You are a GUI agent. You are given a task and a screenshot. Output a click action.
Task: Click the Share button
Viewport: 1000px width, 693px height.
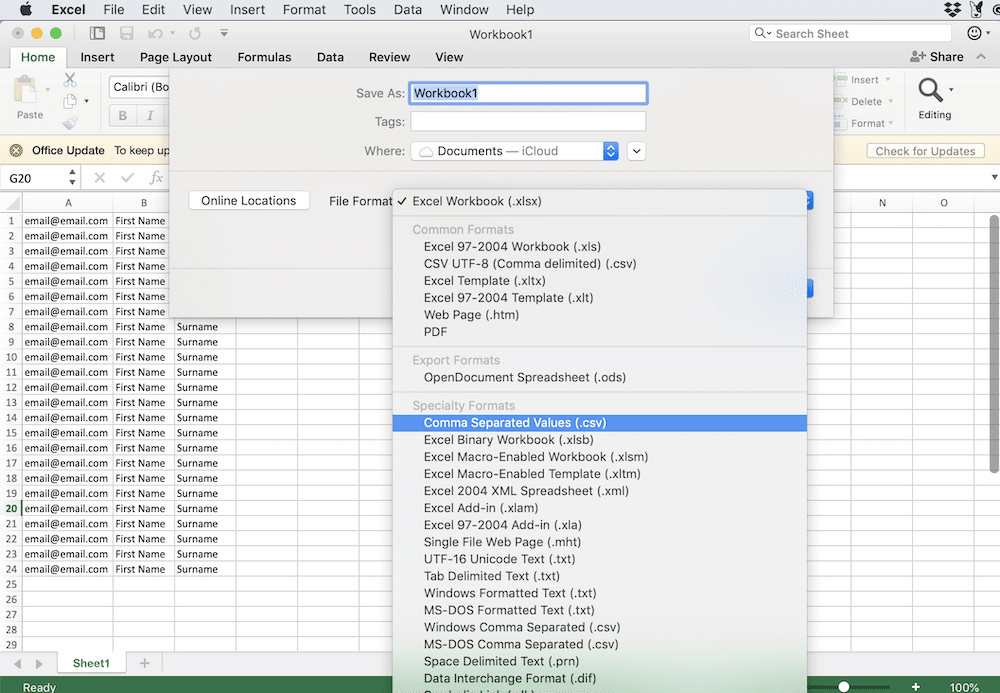pyautogui.click(x=937, y=57)
